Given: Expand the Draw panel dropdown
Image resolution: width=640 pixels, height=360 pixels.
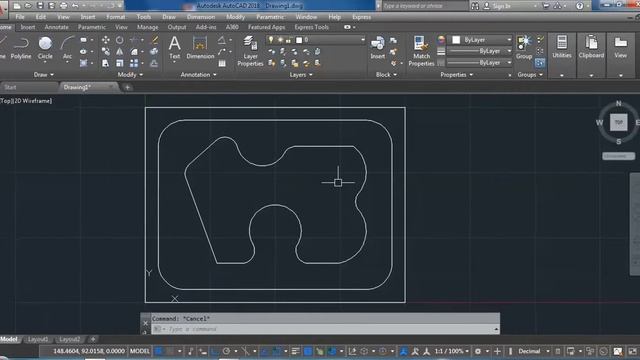Looking at the screenshot, I should [44, 75].
